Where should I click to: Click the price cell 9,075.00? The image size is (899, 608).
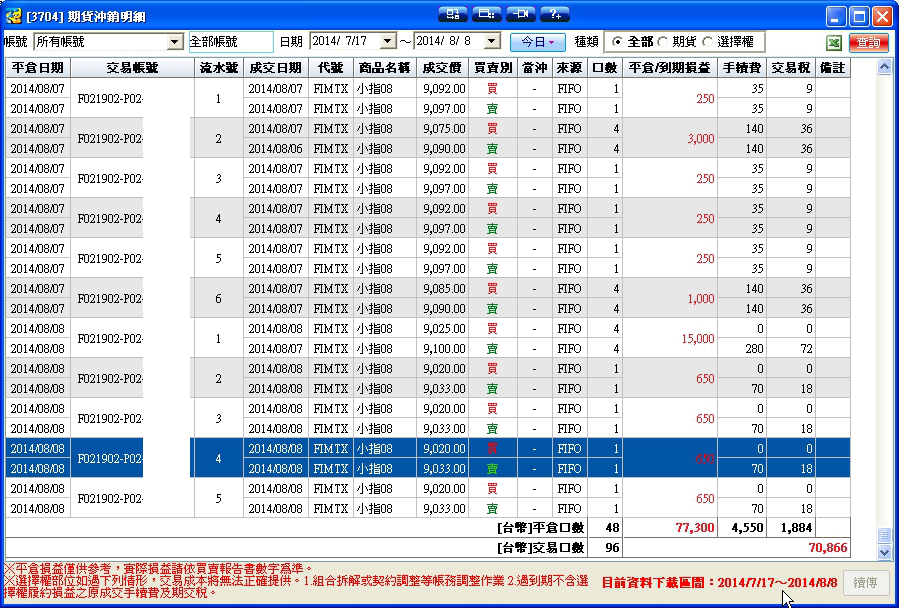point(442,128)
